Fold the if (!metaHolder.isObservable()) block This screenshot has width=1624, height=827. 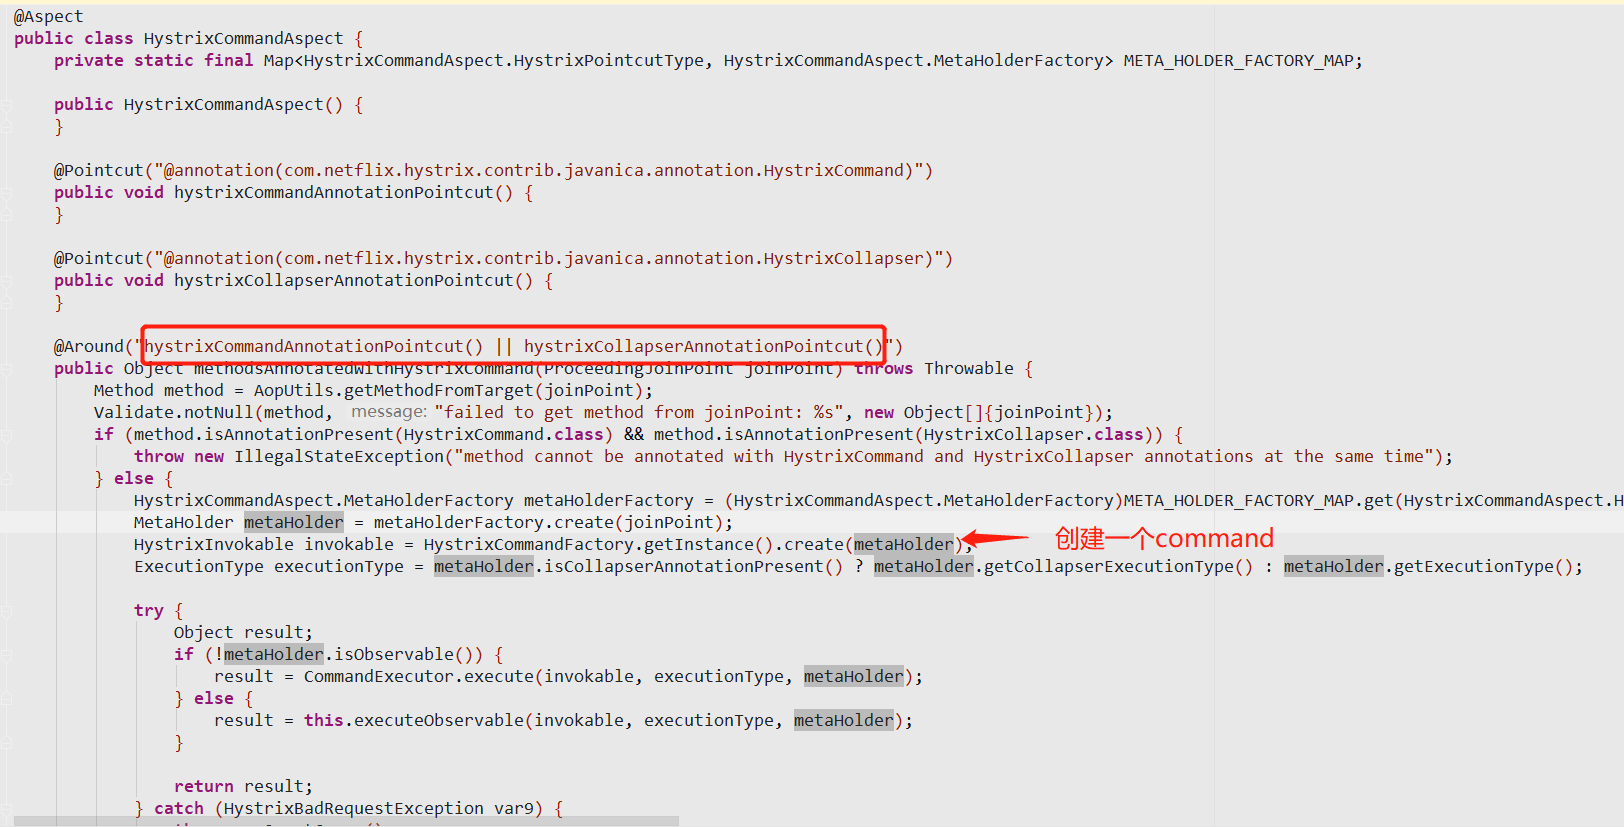point(8,655)
